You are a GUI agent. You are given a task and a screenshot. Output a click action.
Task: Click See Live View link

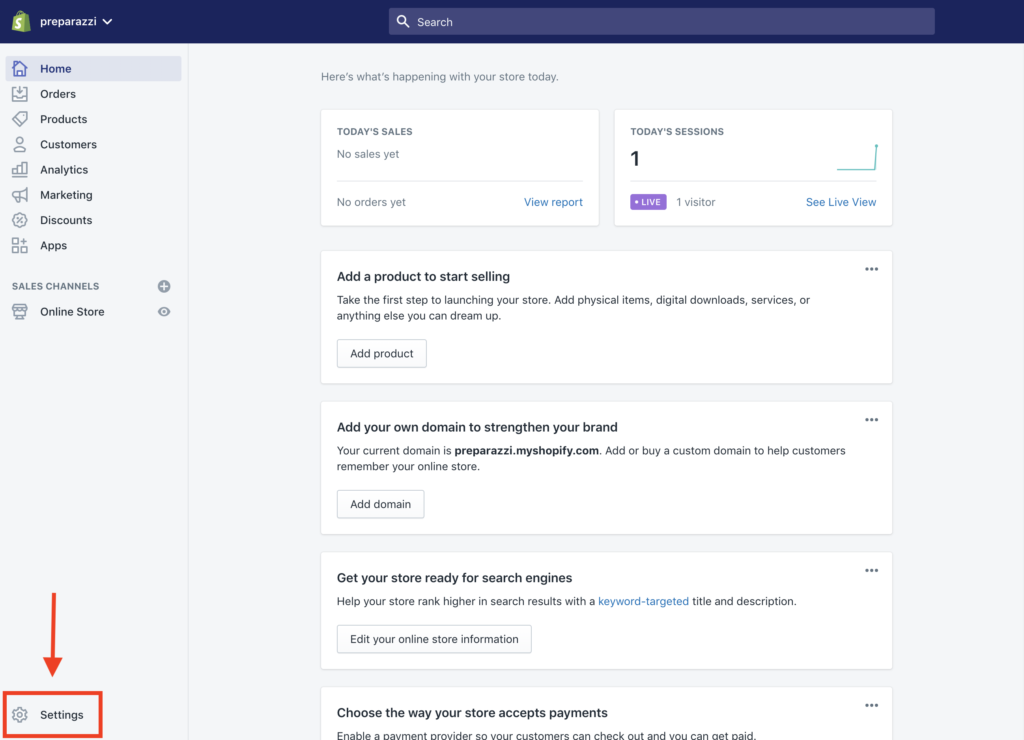[x=840, y=202]
